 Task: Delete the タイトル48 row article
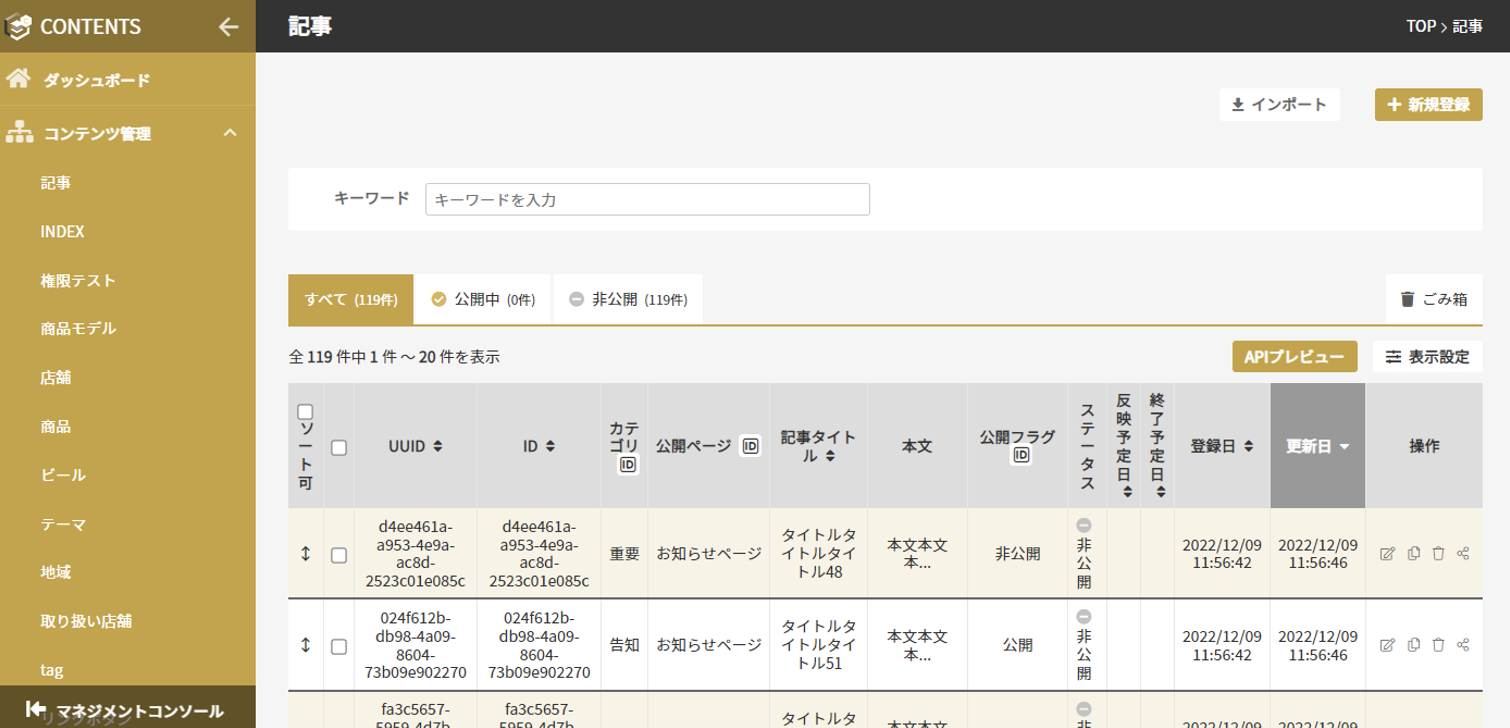(x=1438, y=553)
